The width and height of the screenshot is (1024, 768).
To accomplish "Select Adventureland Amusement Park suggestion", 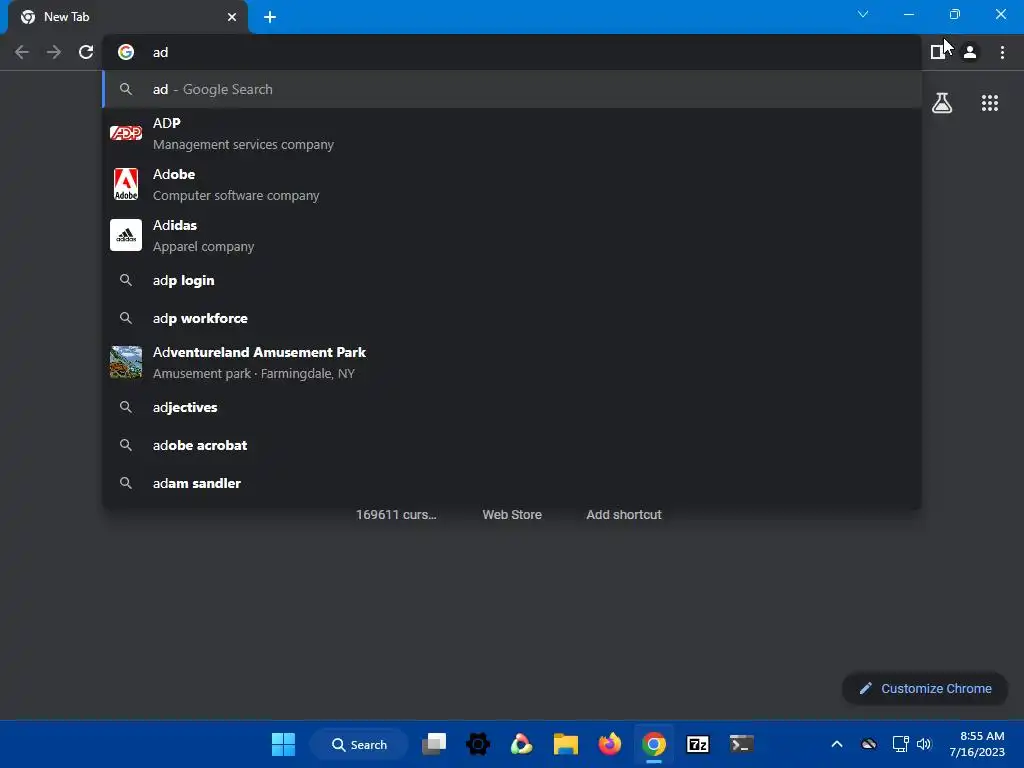I will 512,362.
